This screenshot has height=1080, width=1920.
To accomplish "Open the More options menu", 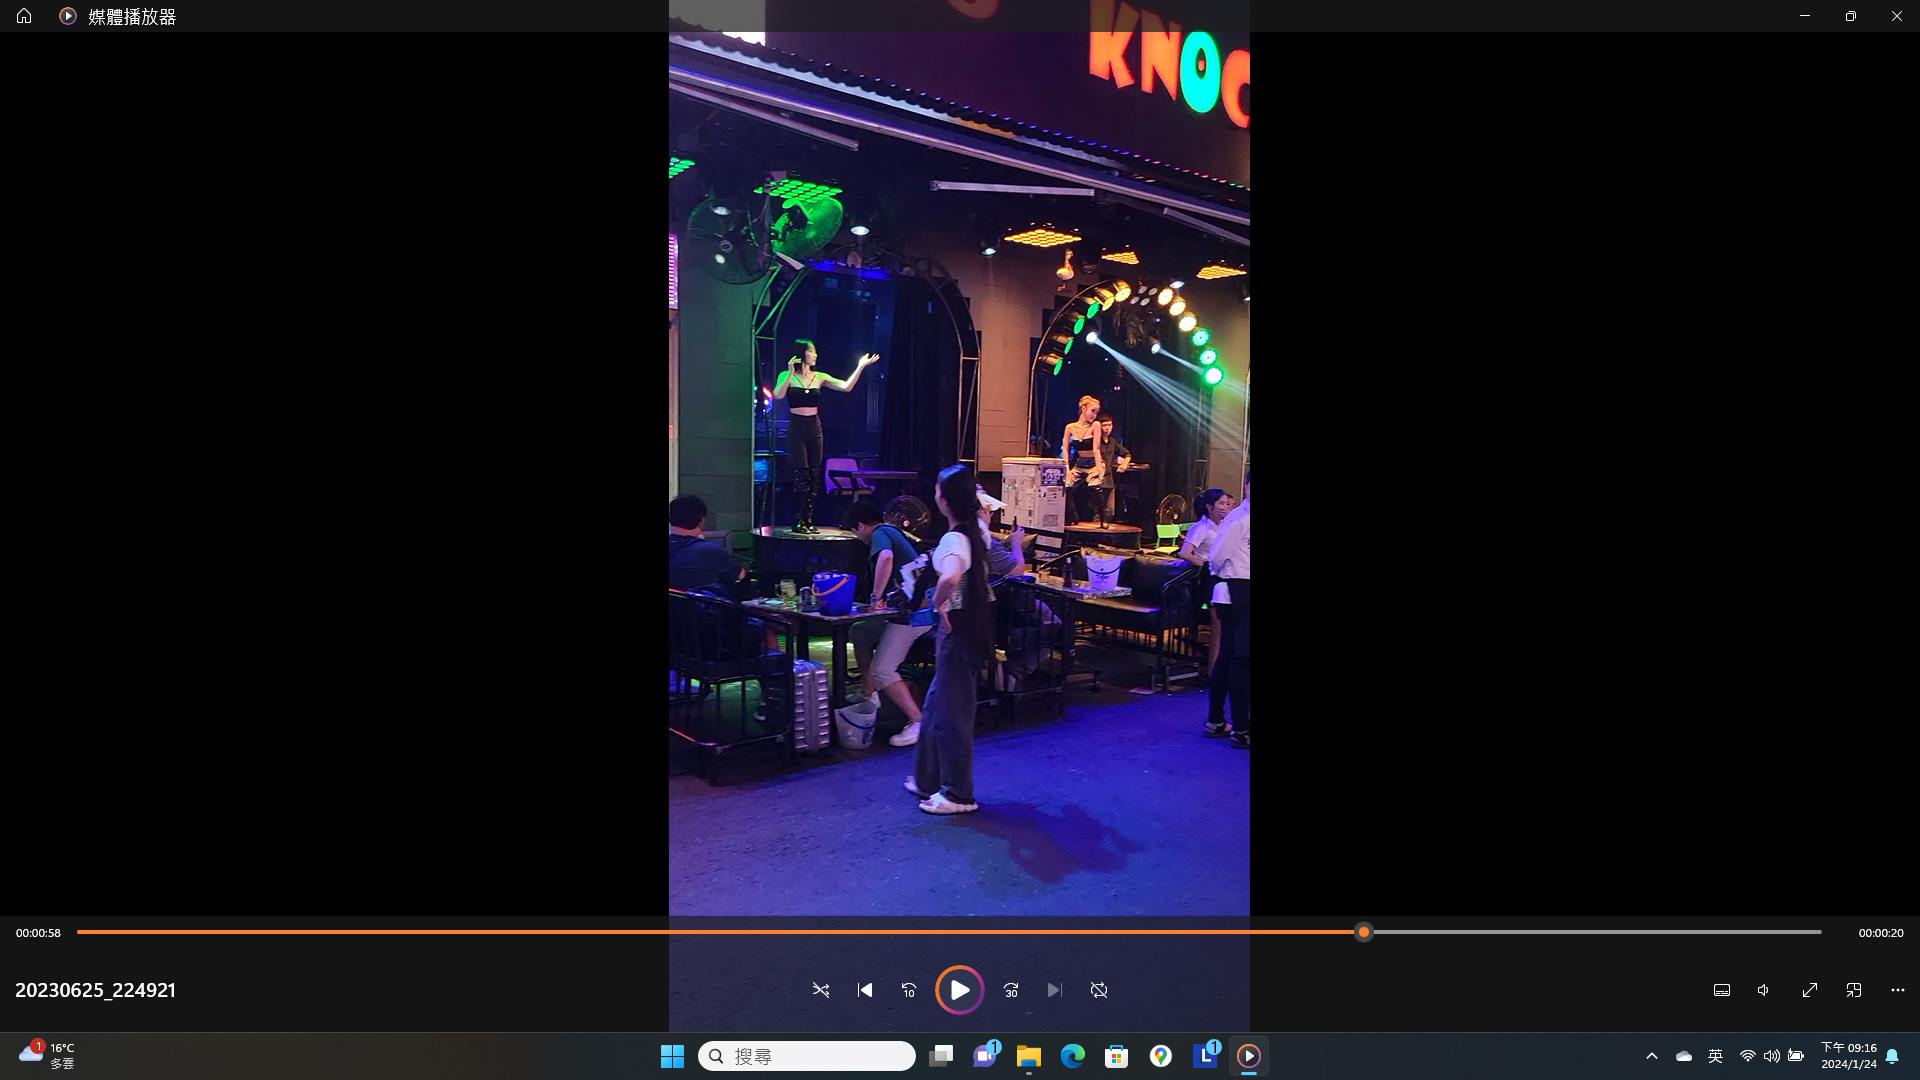I will click(1898, 990).
